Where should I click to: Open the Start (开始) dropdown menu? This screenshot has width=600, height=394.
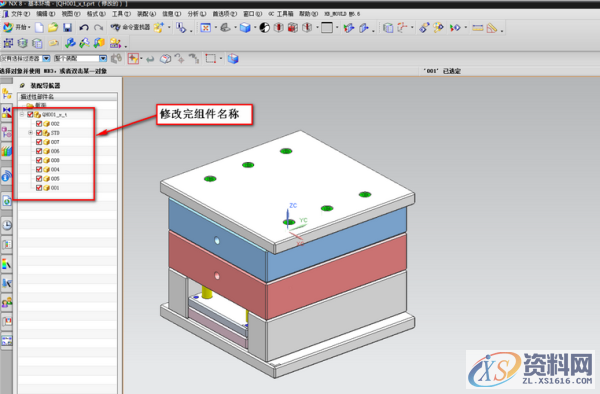click(x=17, y=28)
